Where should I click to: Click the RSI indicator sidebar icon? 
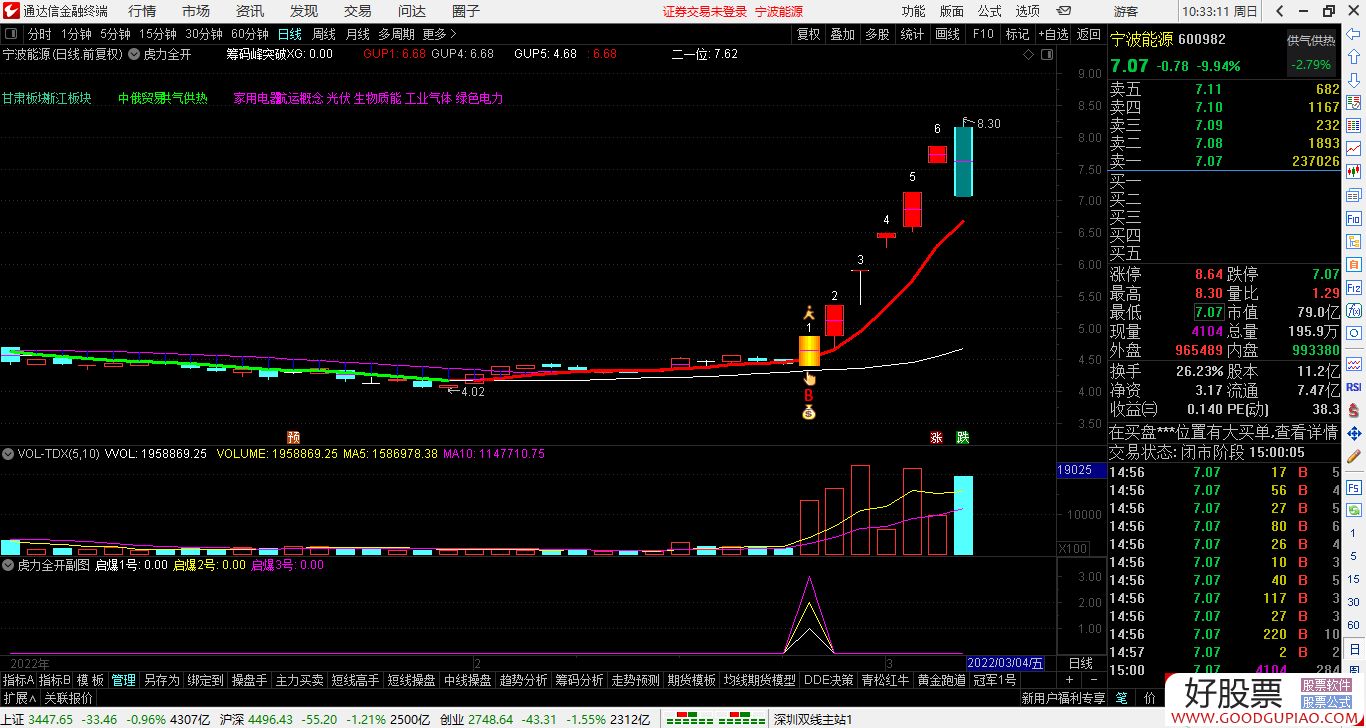(x=1354, y=386)
